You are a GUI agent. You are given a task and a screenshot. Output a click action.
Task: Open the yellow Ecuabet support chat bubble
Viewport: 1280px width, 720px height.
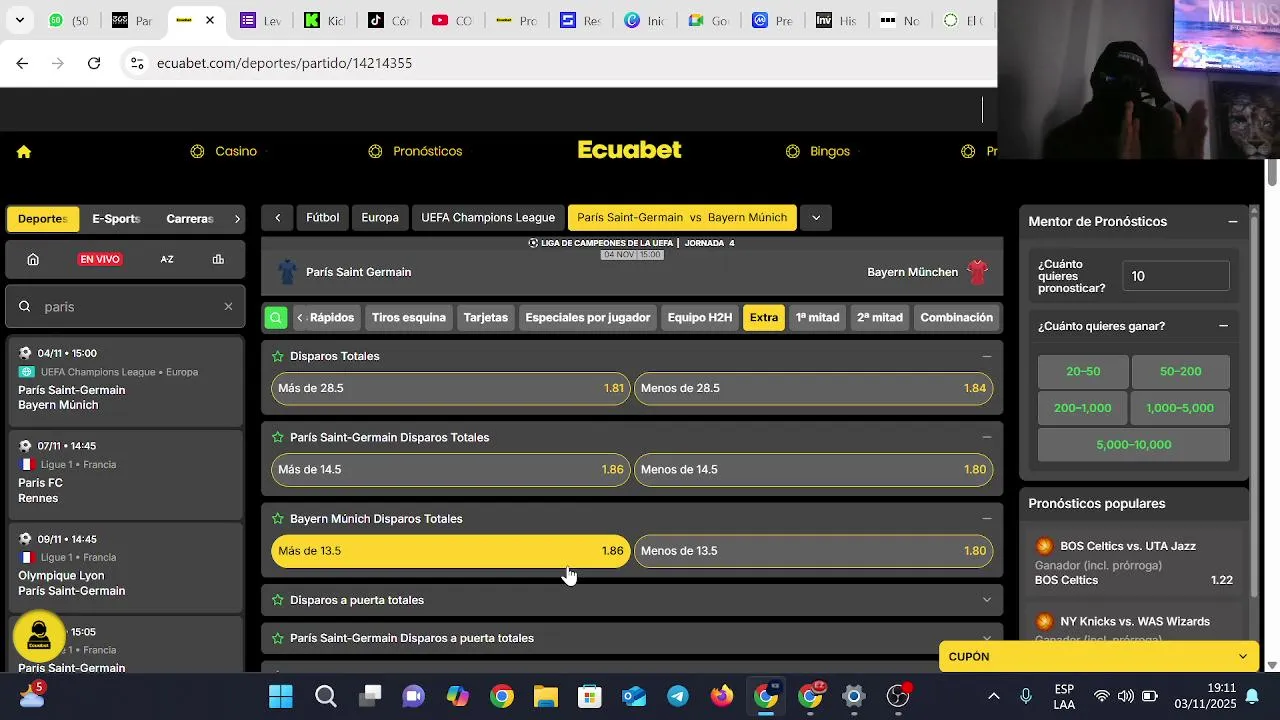tap(39, 636)
